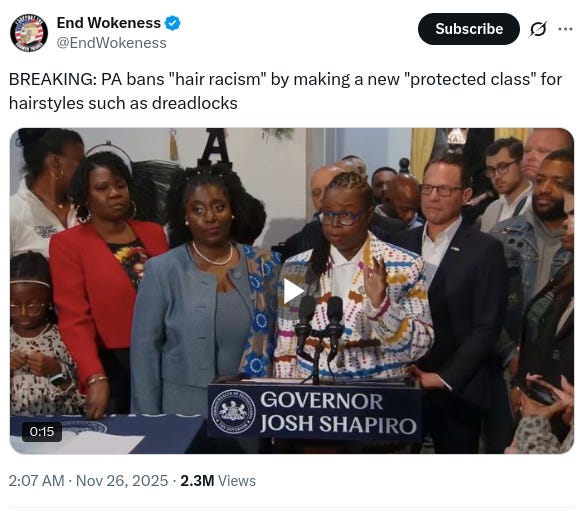Open the End Wokeness profile avatar
The height and width of the screenshot is (514, 583).
pos(29,33)
